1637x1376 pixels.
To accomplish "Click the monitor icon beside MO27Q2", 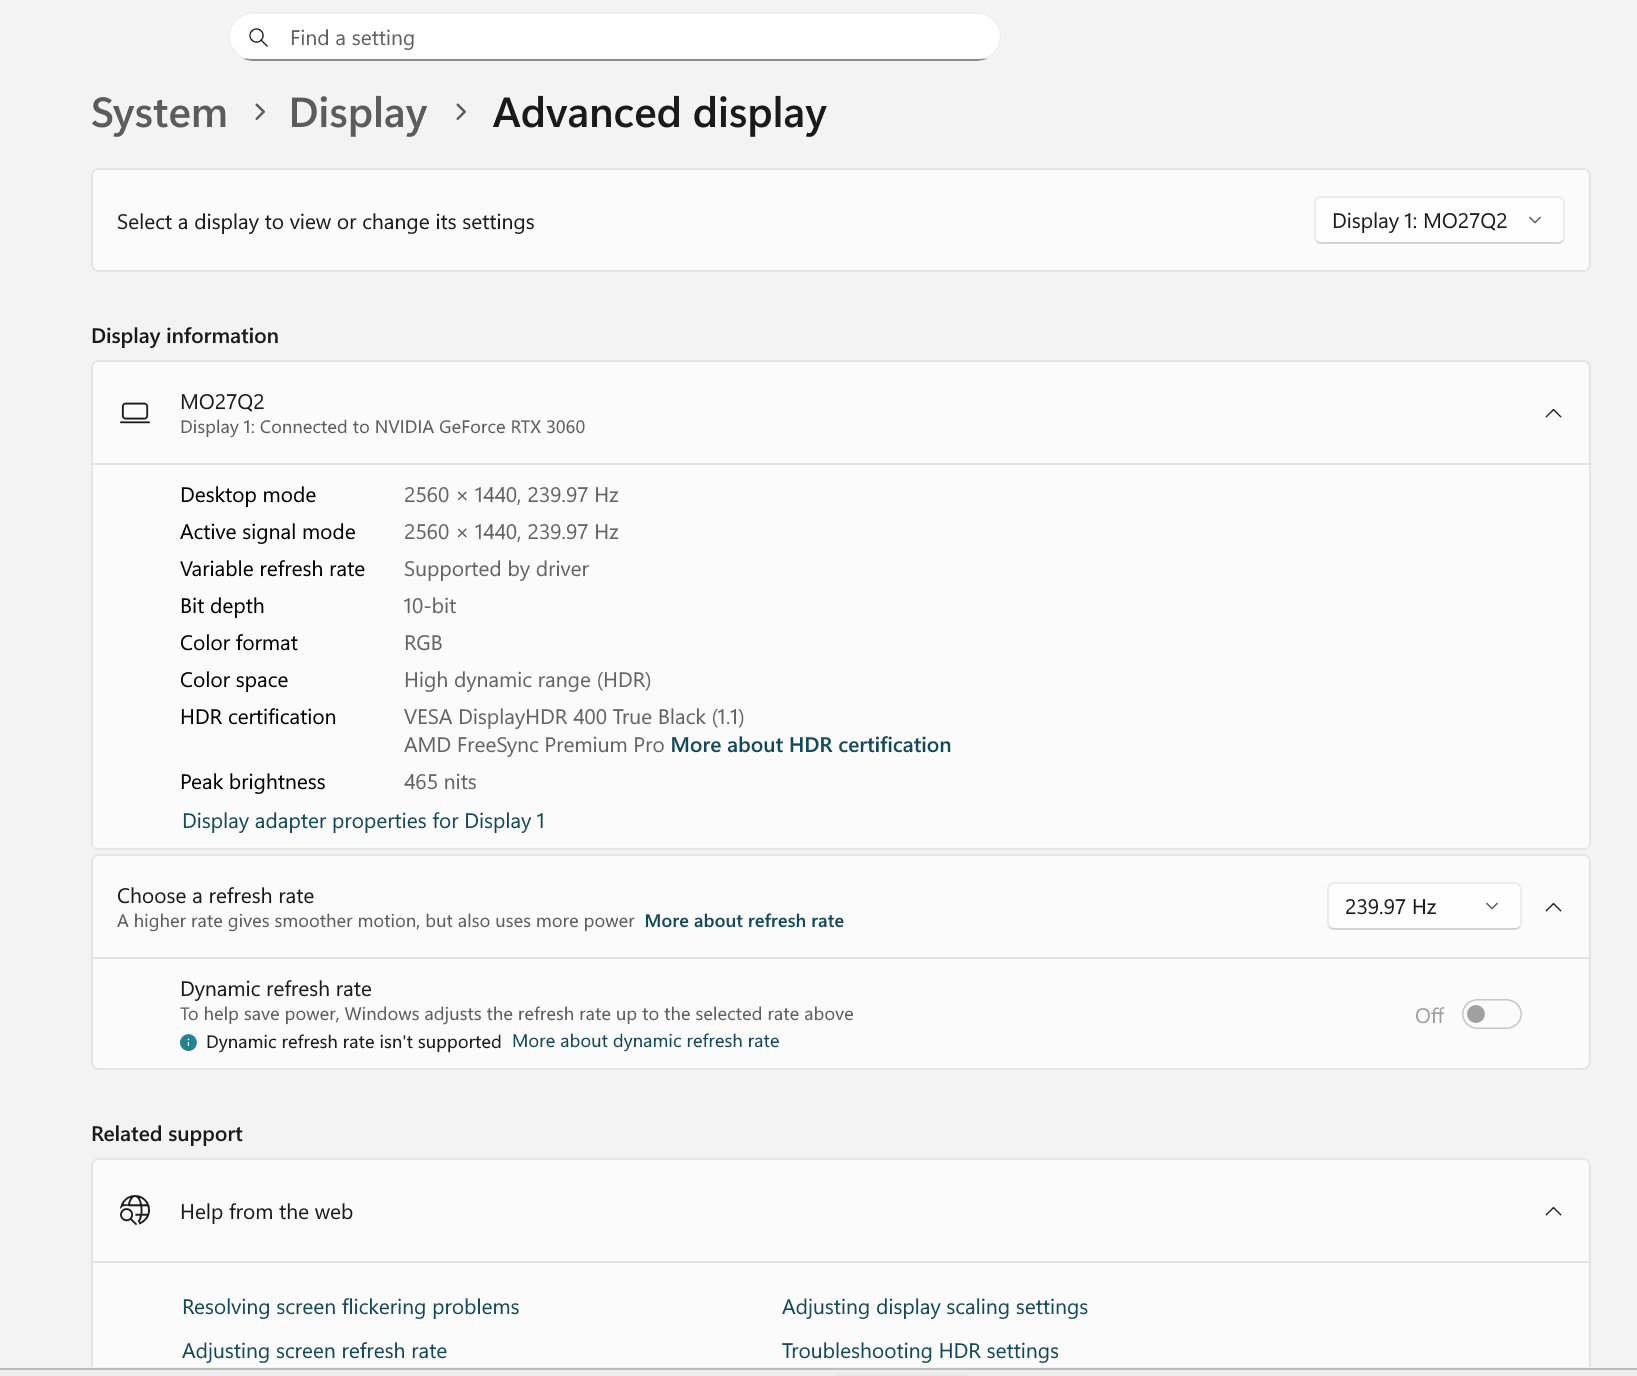I will [135, 413].
